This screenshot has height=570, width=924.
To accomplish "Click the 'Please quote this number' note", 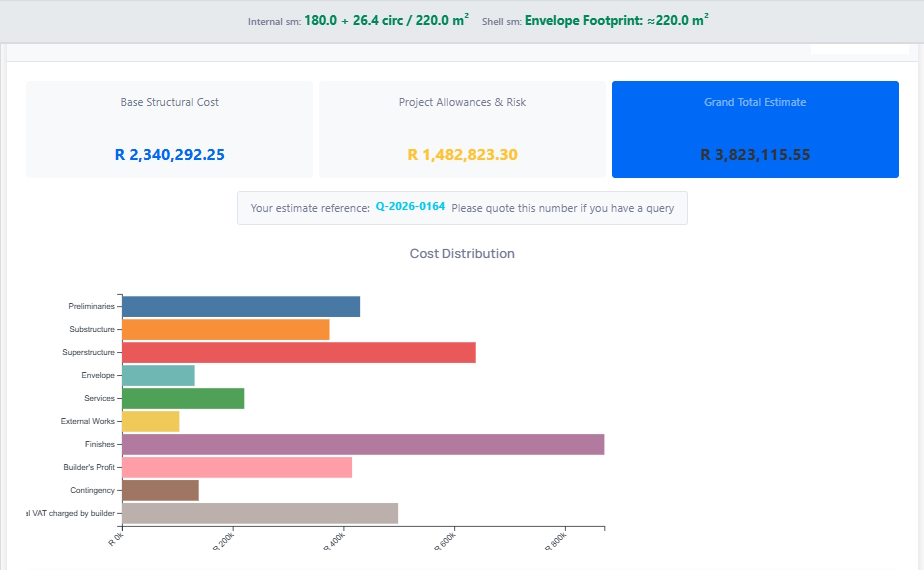I will (x=563, y=208).
